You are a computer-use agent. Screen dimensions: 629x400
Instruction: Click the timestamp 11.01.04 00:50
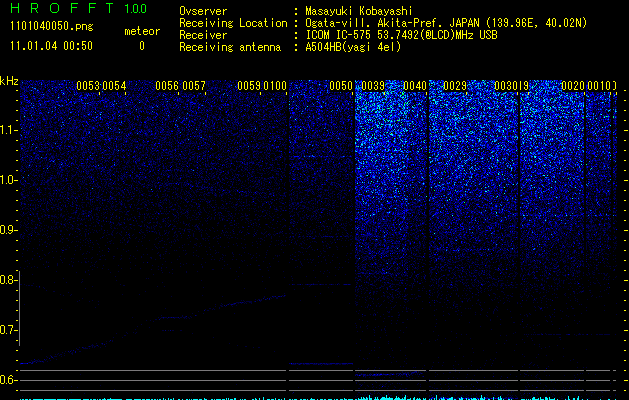pyautogui.click(x=51, y=46)
